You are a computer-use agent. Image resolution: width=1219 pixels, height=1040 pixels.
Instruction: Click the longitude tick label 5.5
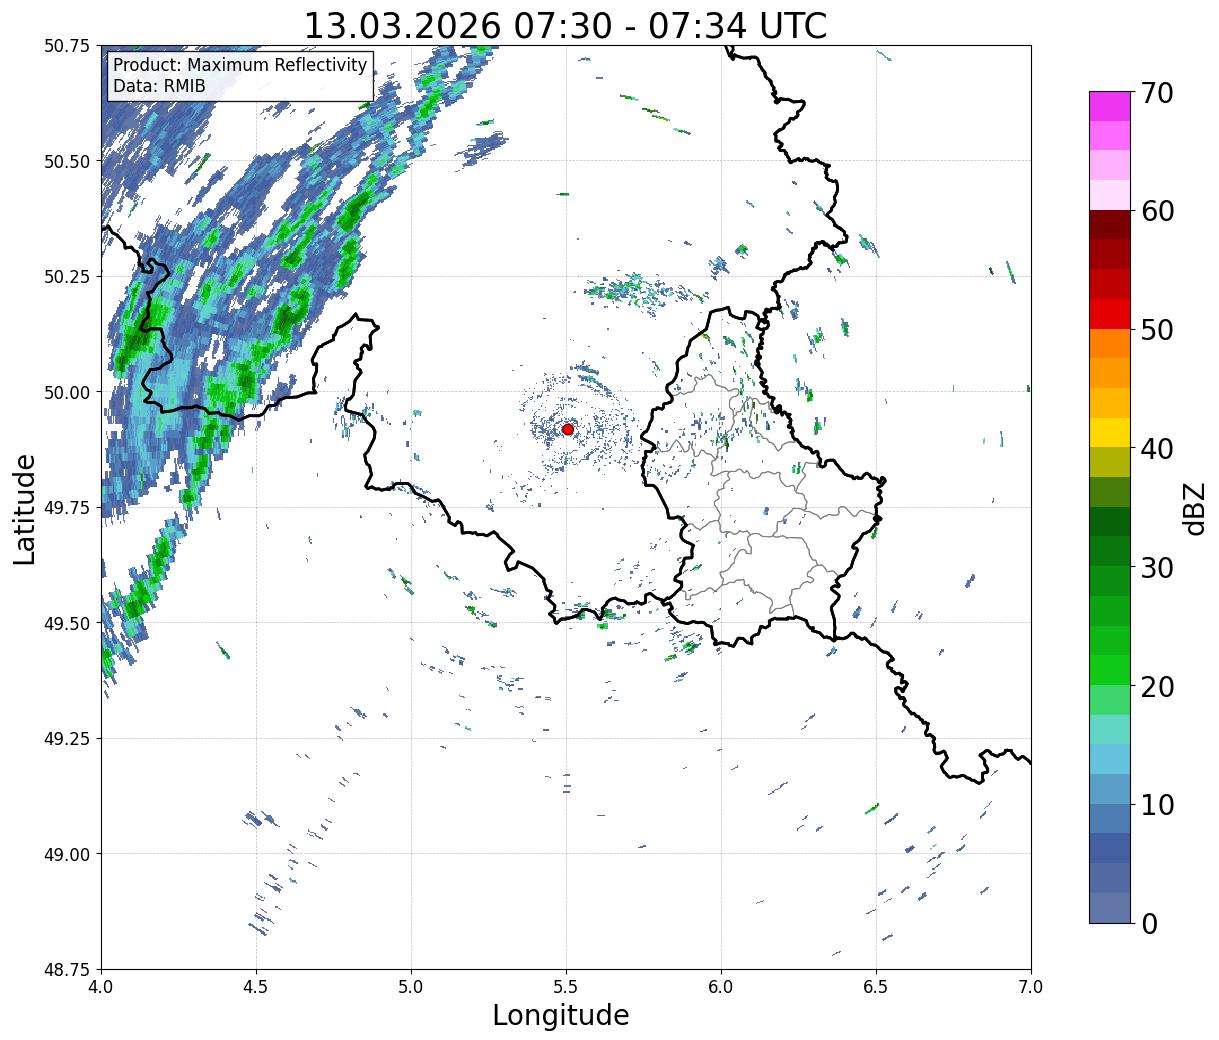[x=566, y=986]
